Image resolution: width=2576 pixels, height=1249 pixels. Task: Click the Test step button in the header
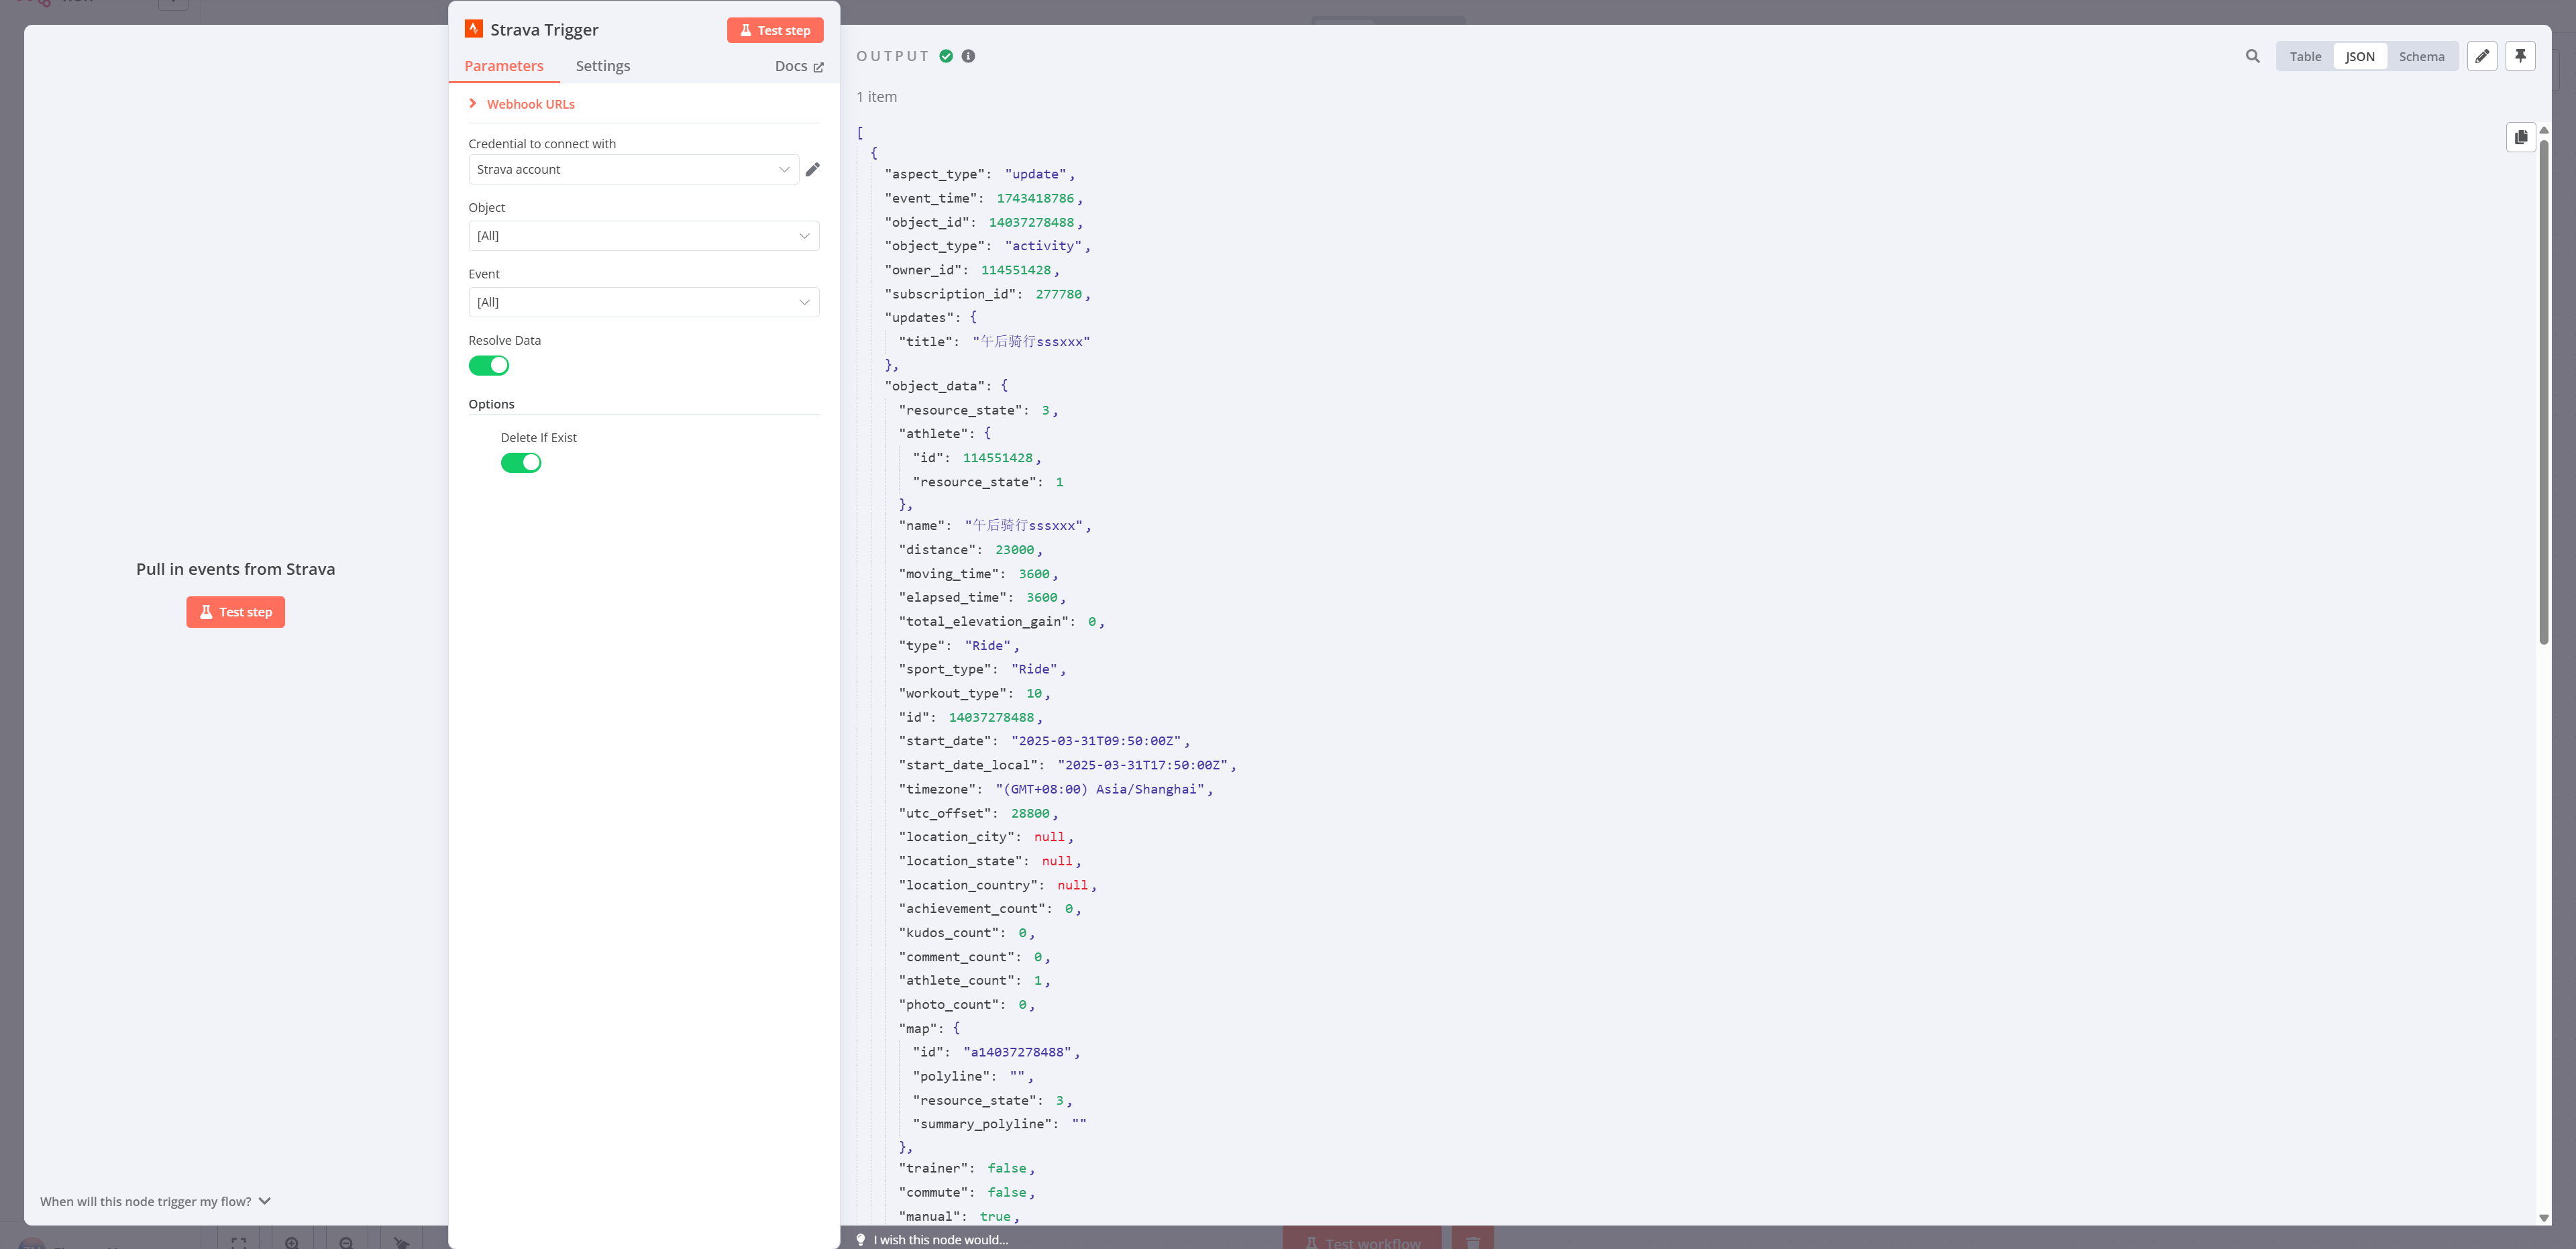point(775,30)
